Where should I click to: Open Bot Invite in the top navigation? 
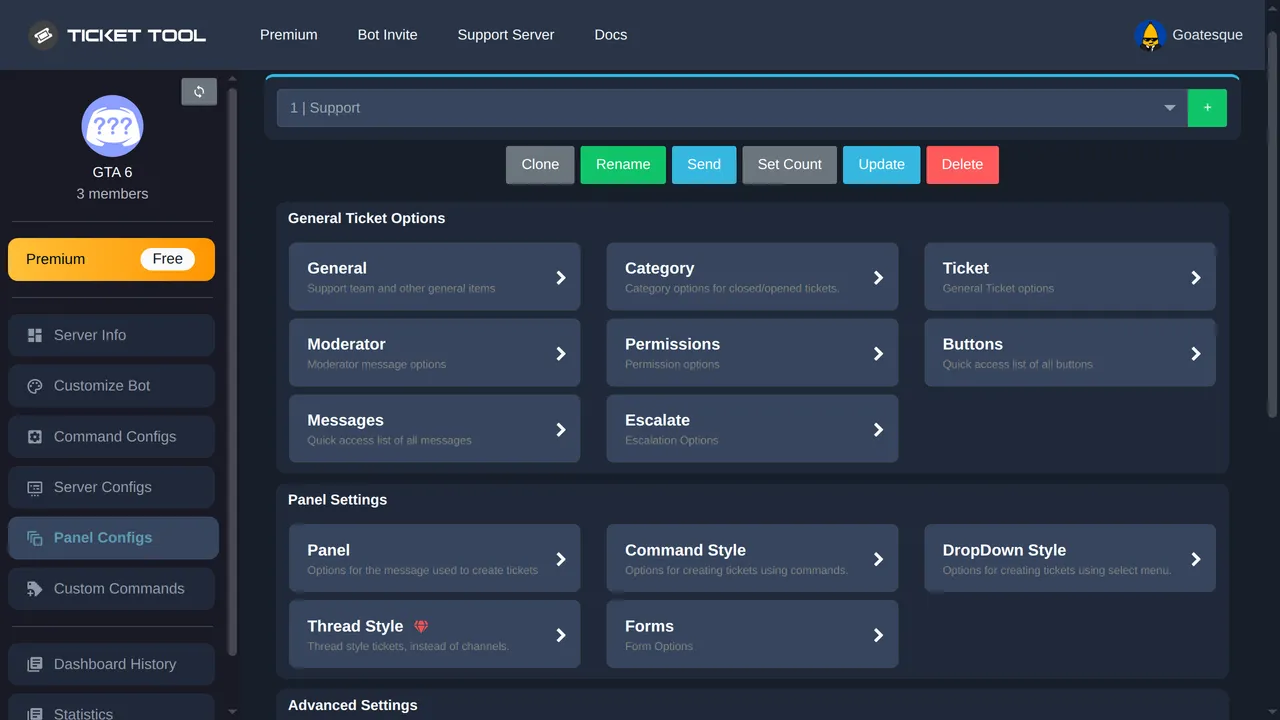pos(388,35)
